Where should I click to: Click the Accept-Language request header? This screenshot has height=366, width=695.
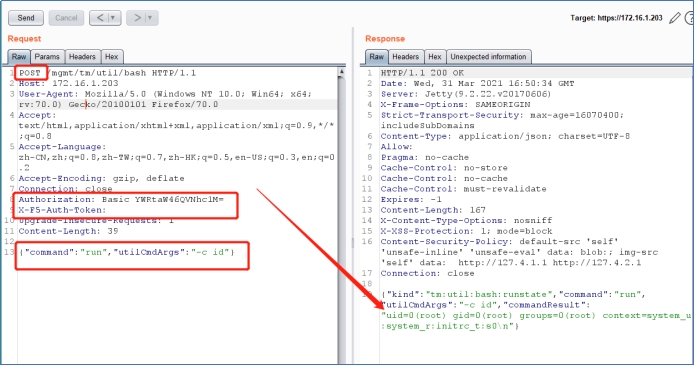click(x=176, y=157)
